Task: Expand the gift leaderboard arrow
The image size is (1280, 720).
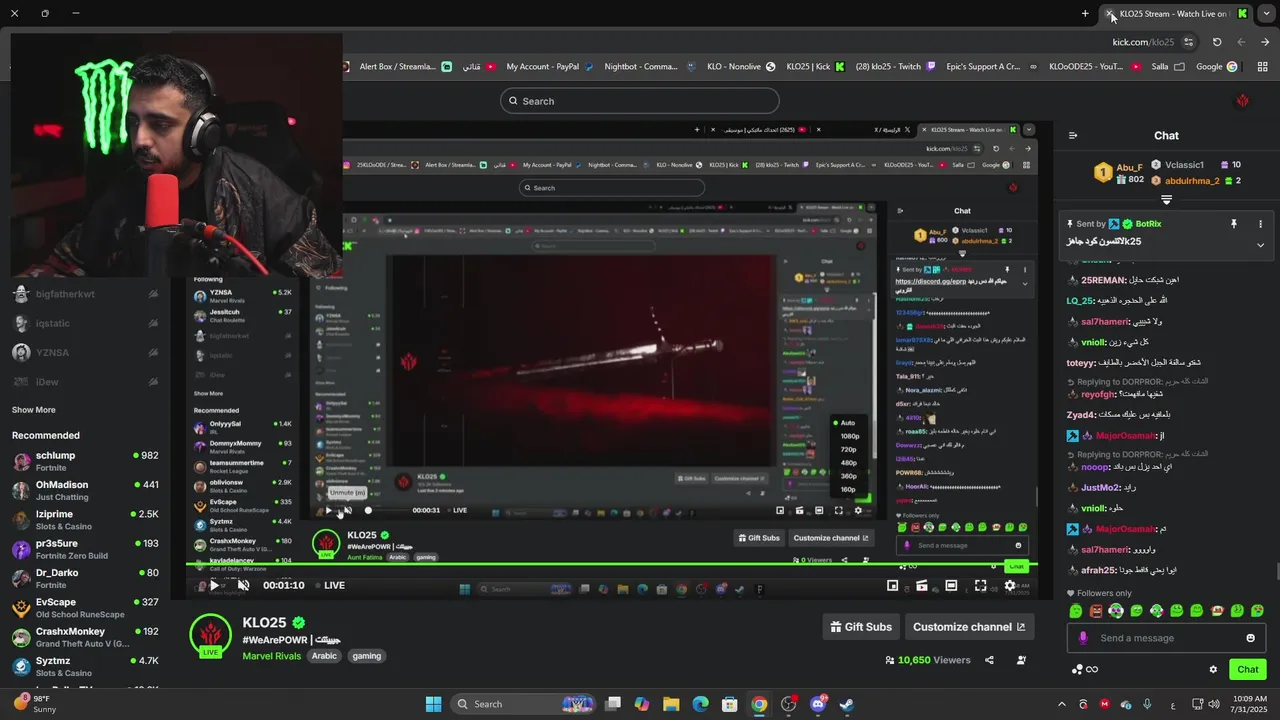Action: tap(1166, 199)
